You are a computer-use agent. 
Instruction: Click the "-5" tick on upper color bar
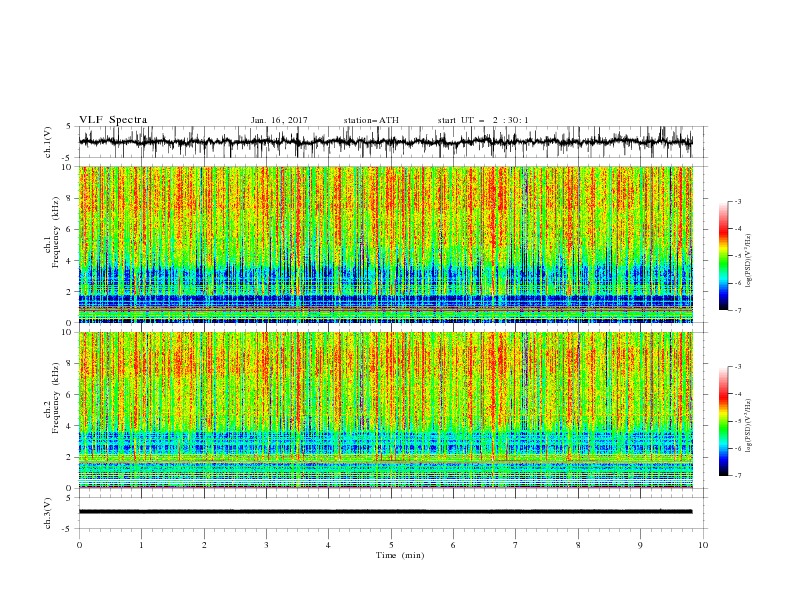coord(738,256)
